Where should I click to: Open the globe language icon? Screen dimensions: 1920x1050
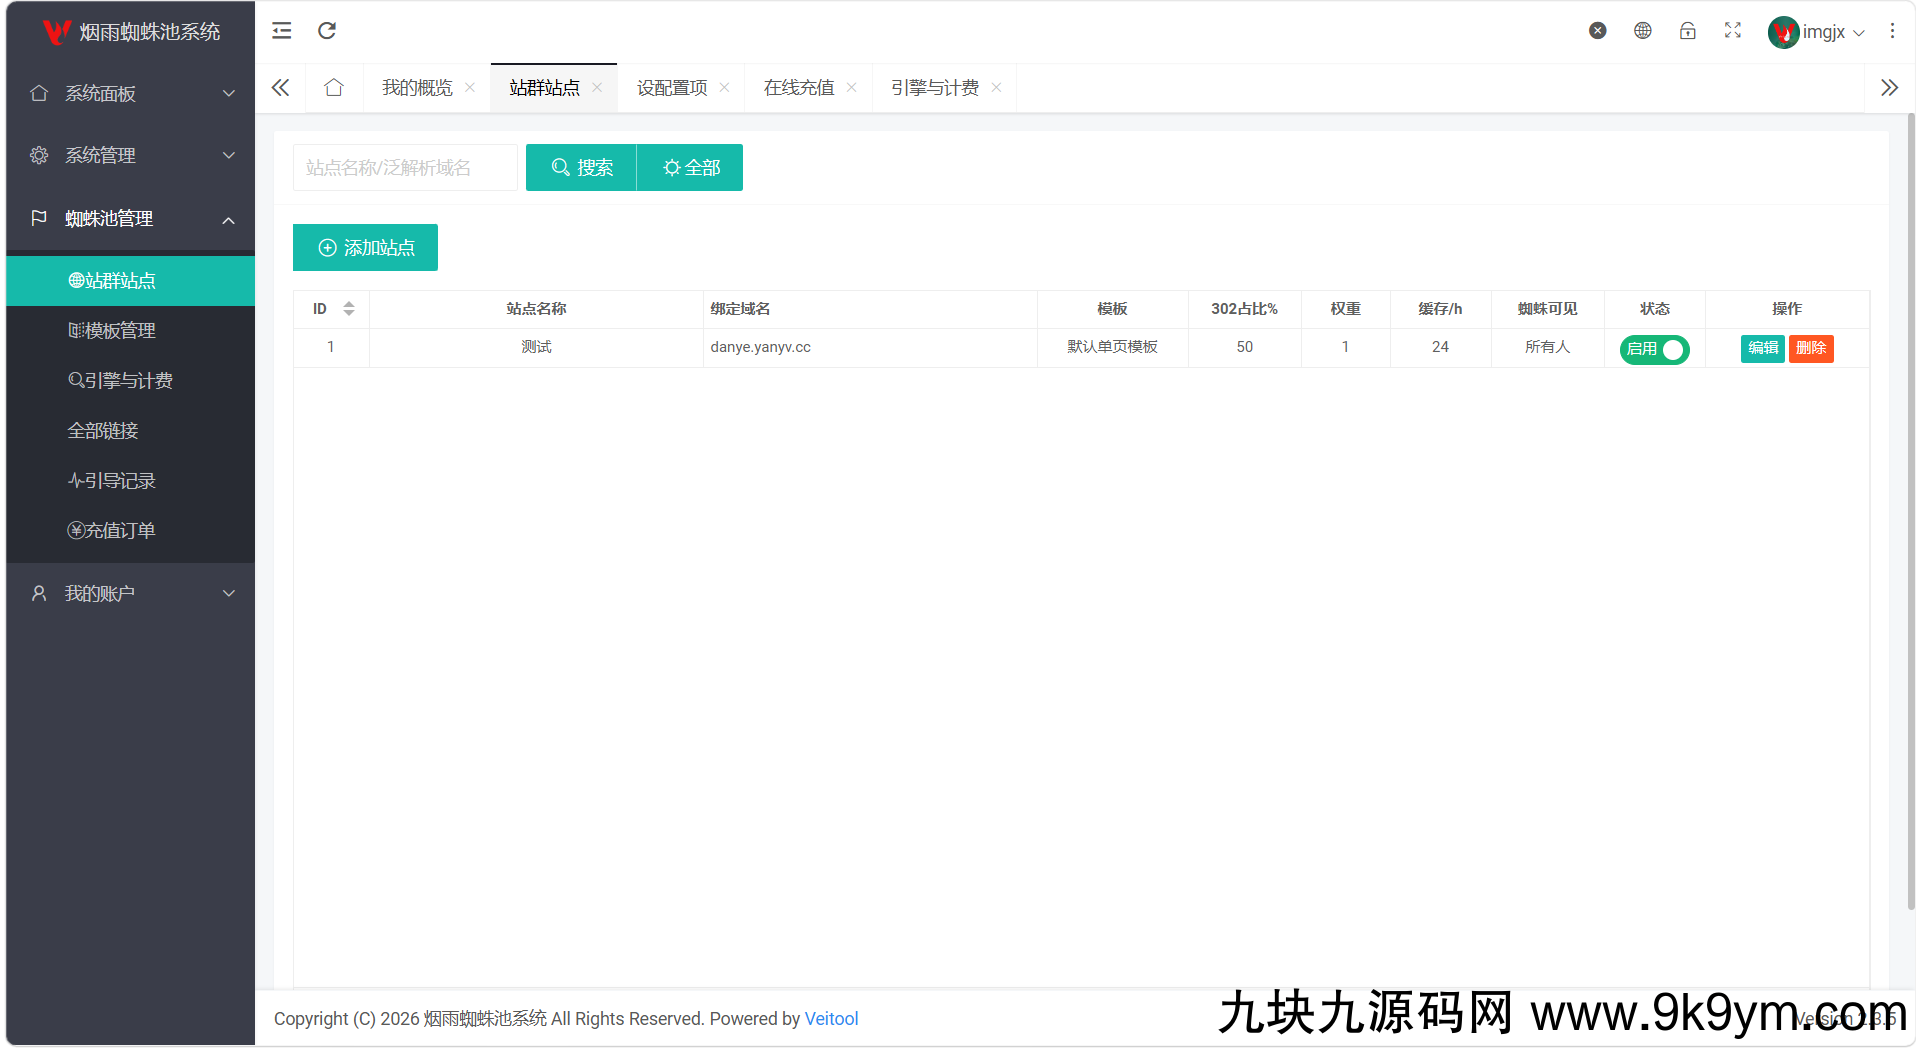[x=1643, y=31]
